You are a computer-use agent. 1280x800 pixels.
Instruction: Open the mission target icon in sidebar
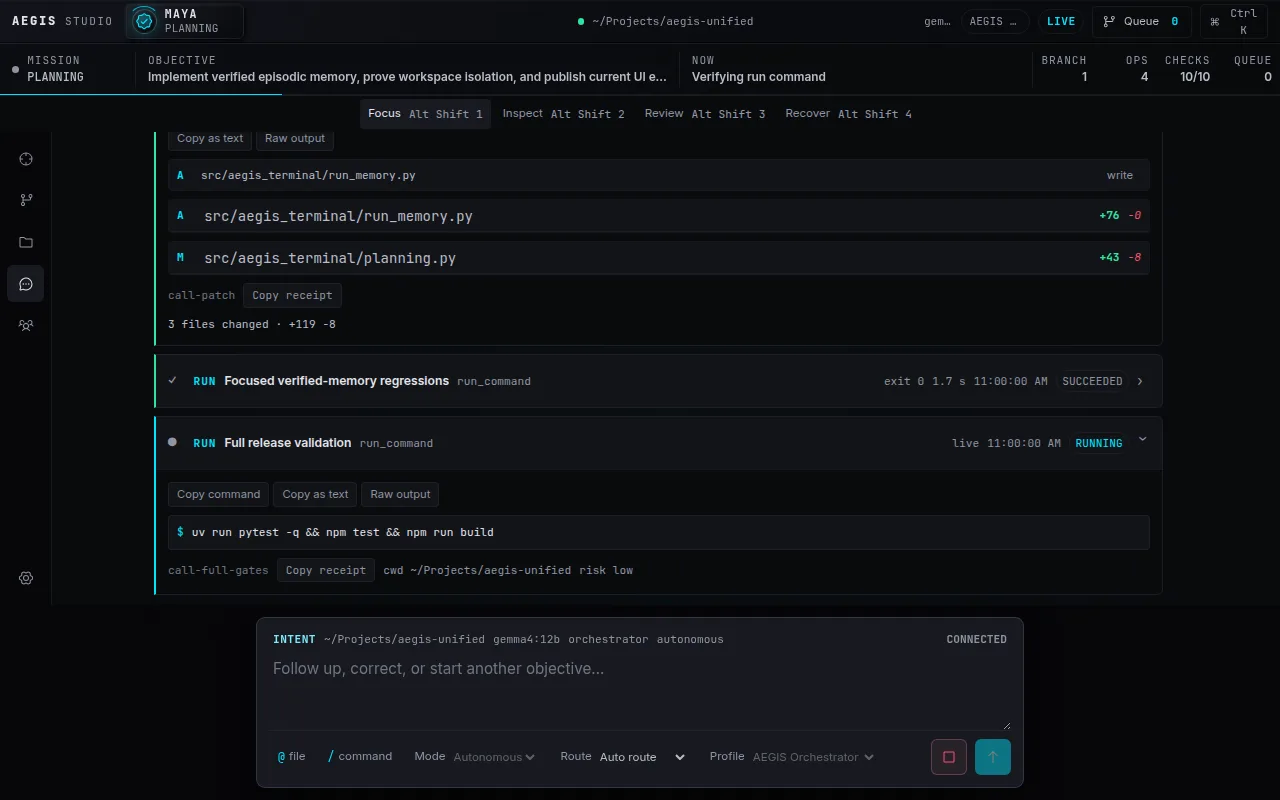click(26, 159)
